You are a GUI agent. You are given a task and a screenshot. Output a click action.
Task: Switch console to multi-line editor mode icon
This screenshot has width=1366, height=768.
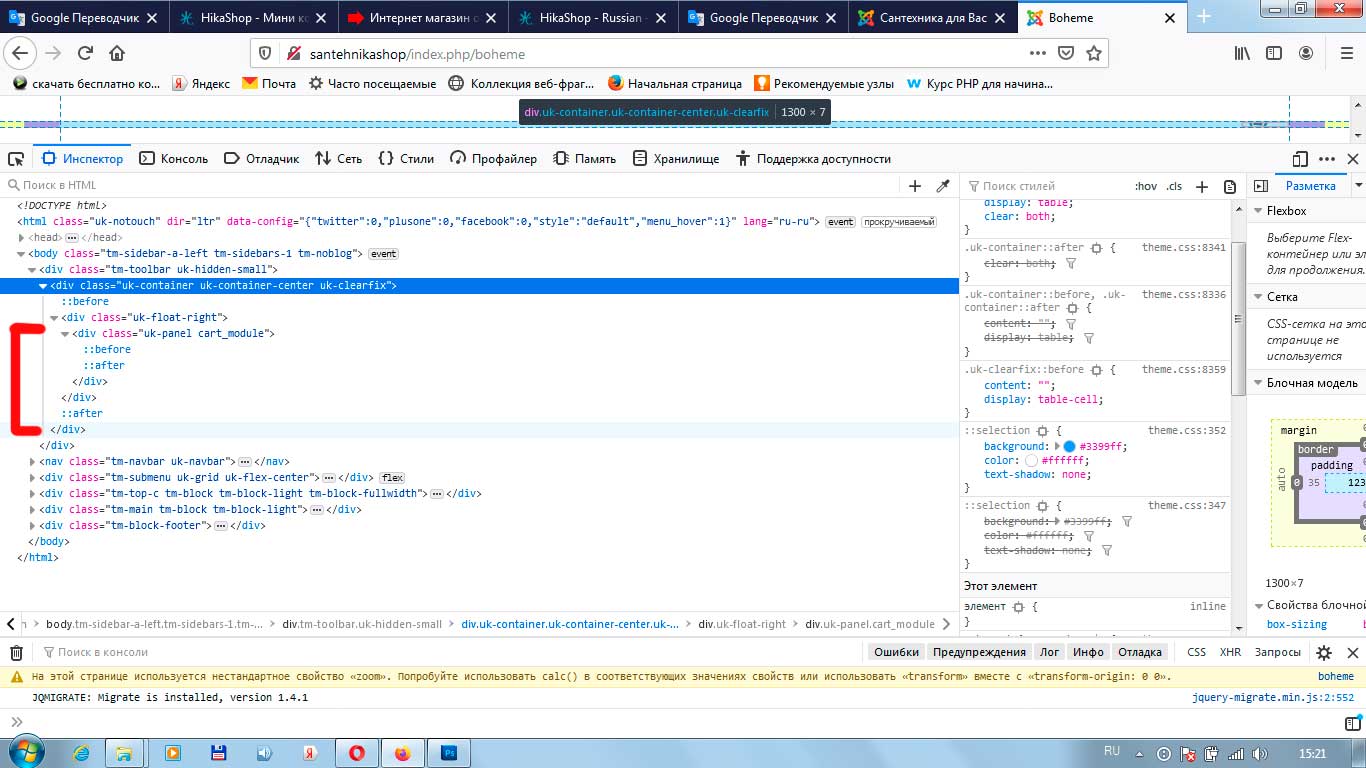coord(1354,721)
